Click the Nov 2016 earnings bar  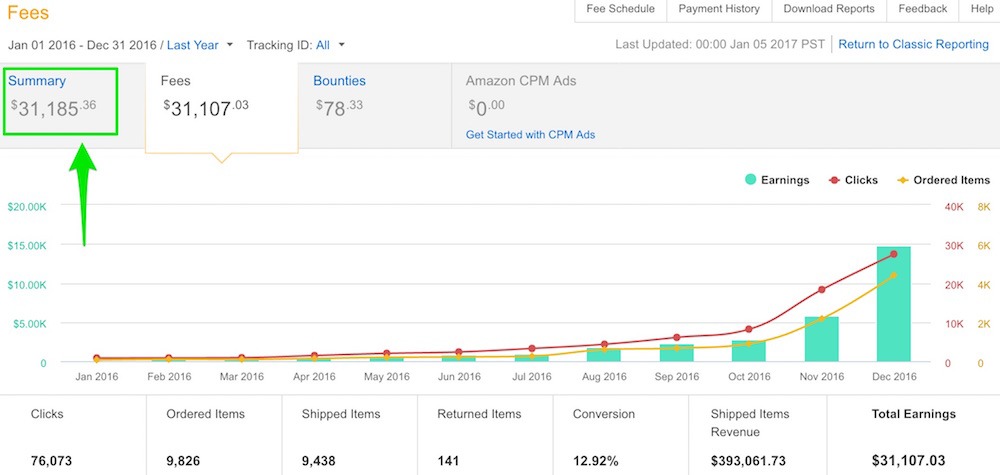click(821, 339)
